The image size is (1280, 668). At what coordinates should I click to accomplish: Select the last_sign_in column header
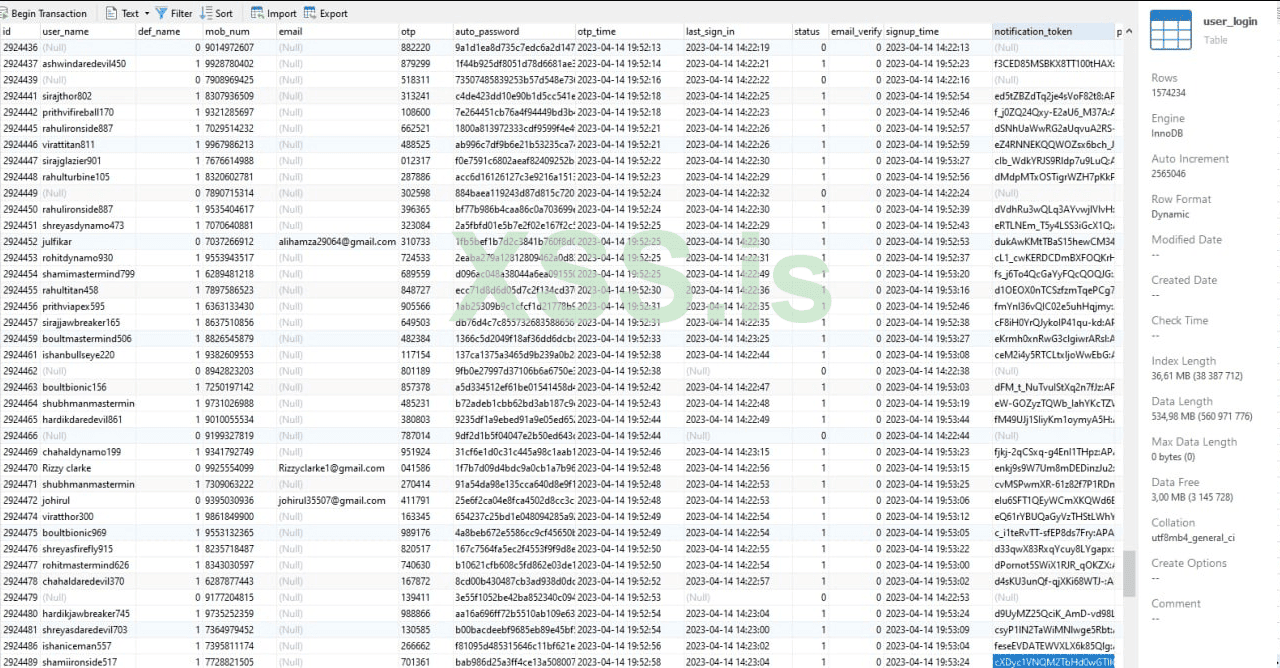click(737, 31)
